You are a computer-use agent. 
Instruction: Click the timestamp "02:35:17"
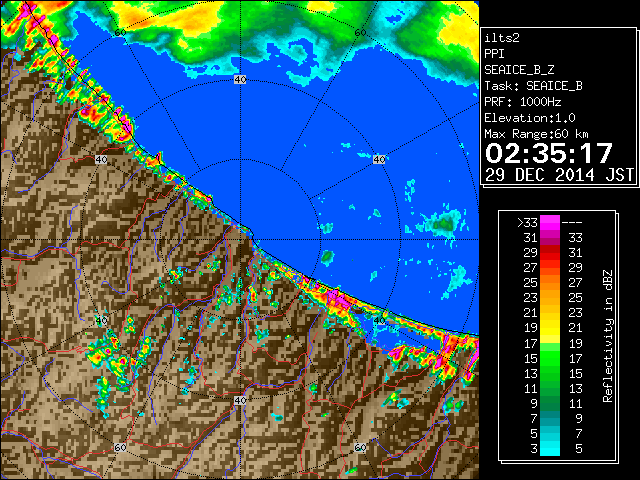coord(549,153)
